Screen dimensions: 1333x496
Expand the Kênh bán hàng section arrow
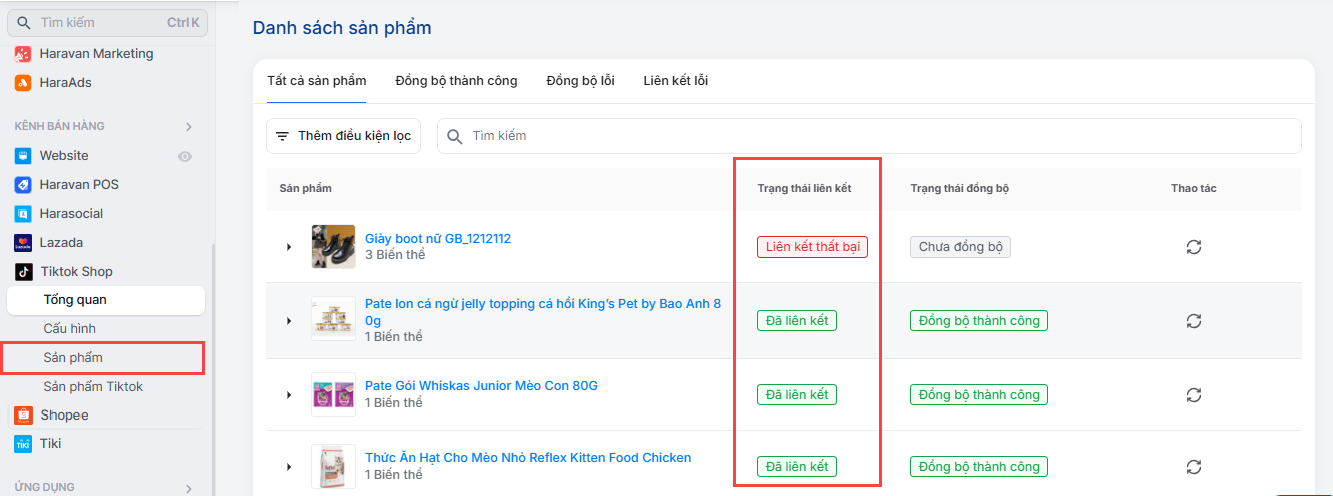(188, 127)
